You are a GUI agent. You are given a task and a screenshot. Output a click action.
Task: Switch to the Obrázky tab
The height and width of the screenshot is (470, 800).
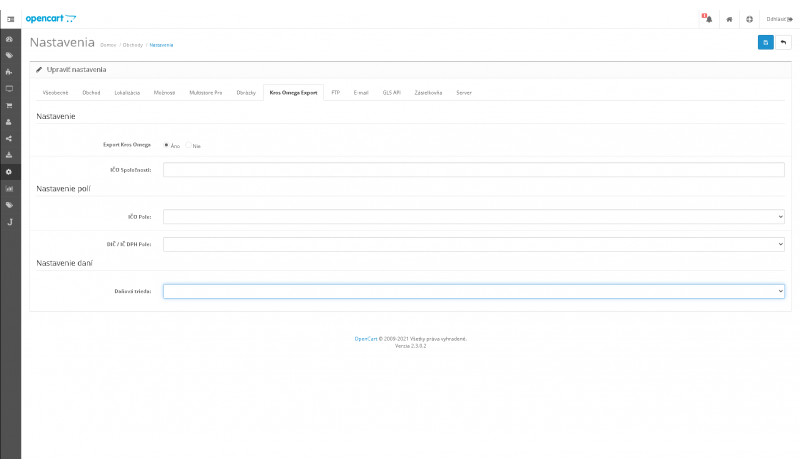(x=246, y=93)
